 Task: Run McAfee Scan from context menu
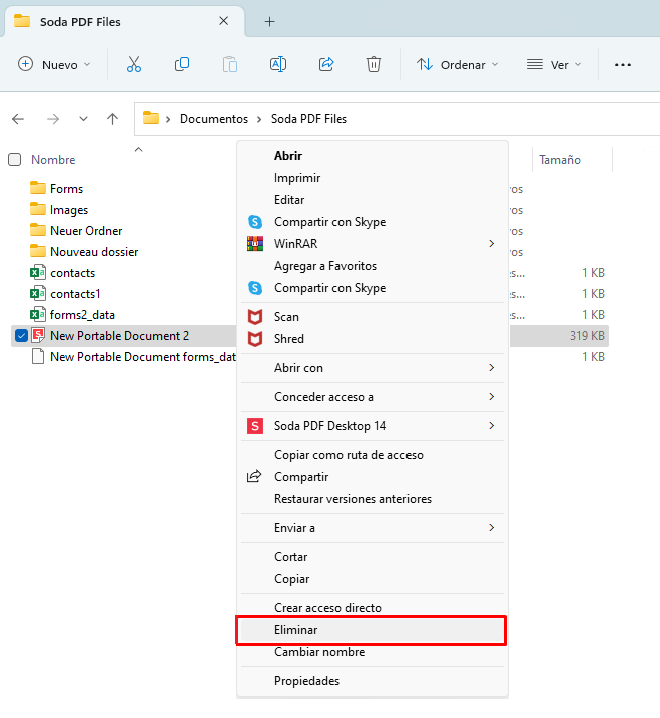(x=372, y=317)
